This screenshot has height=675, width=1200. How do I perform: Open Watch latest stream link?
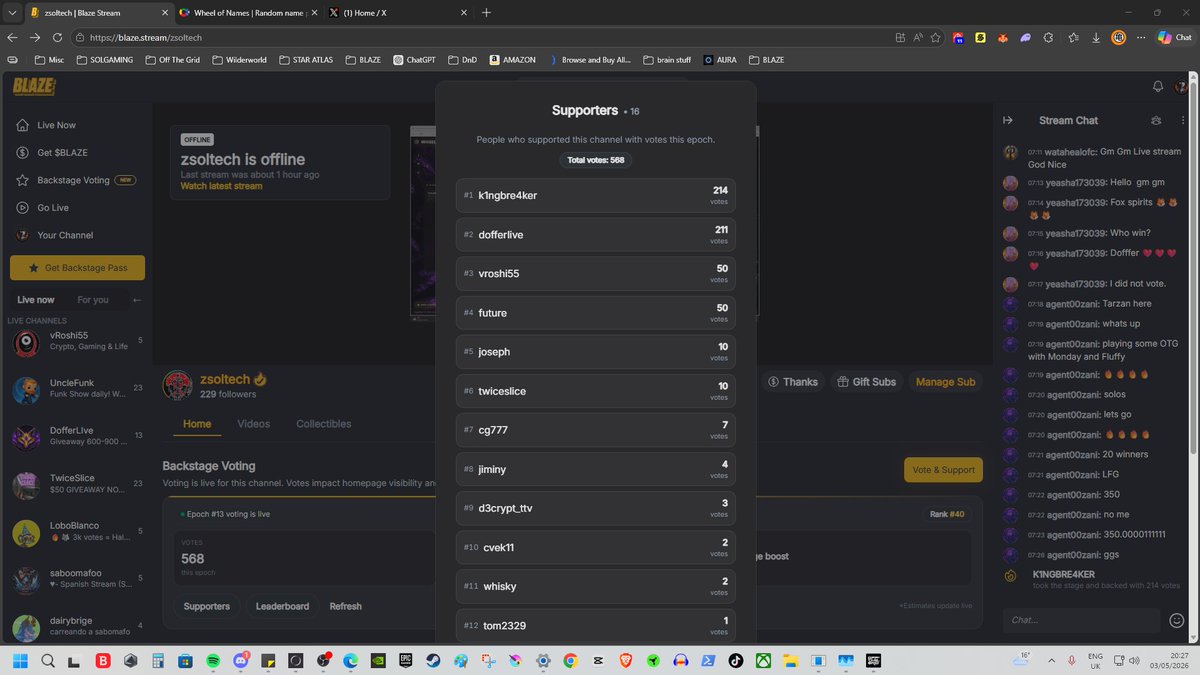click(x=221, y=186)
